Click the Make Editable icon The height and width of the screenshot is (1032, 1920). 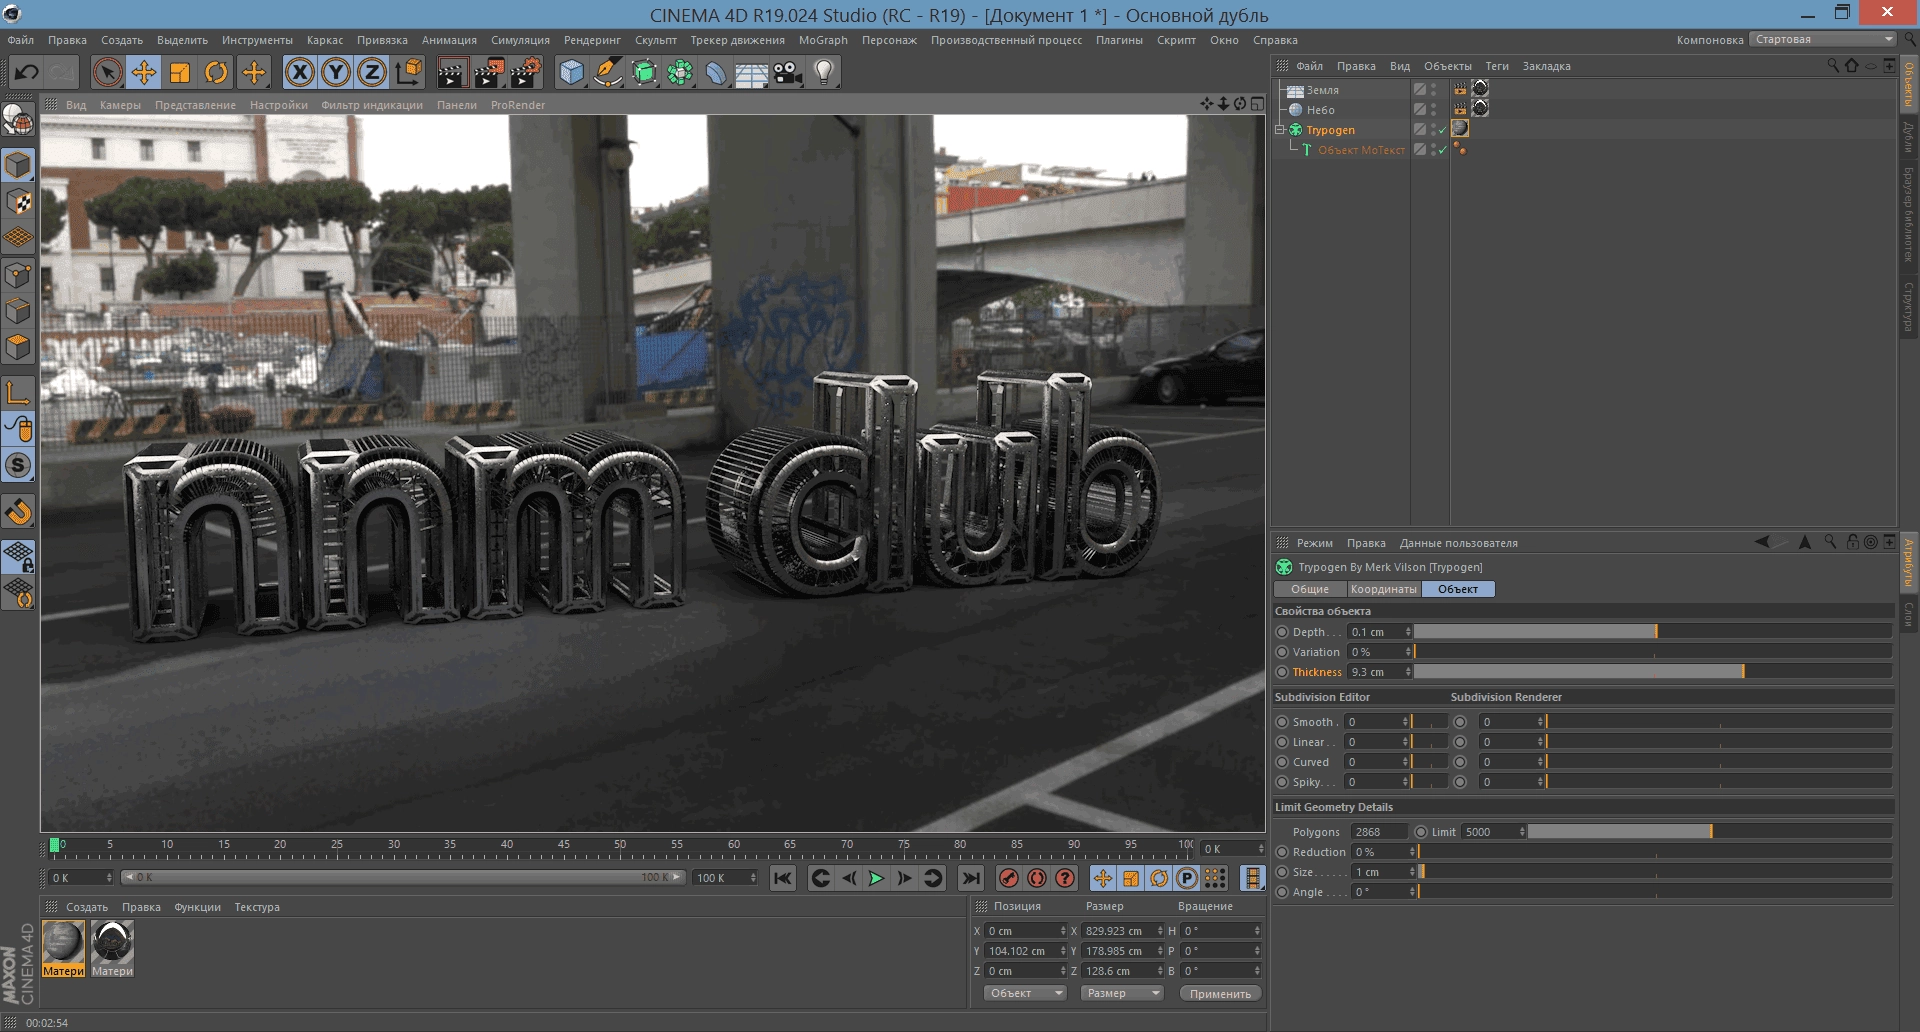point(18,121)
